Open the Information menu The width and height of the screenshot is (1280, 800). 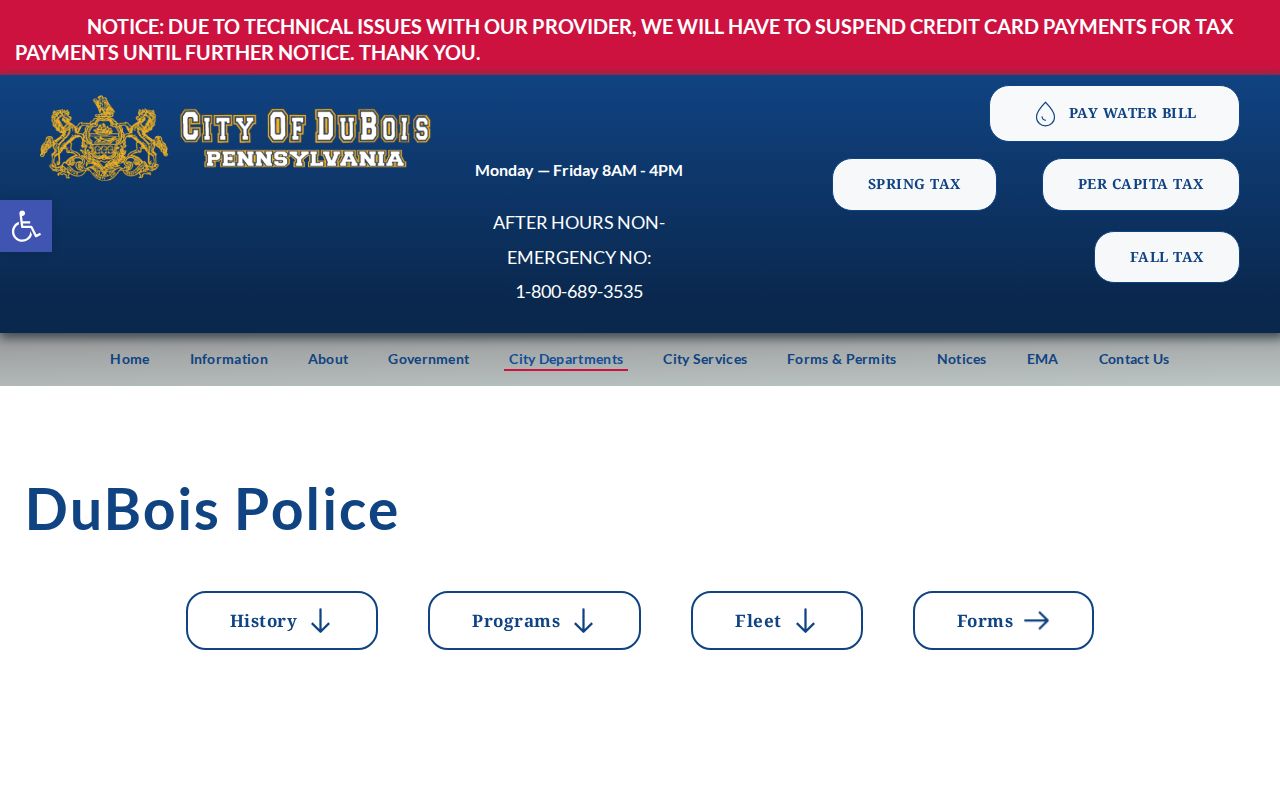tap(229, 359)
